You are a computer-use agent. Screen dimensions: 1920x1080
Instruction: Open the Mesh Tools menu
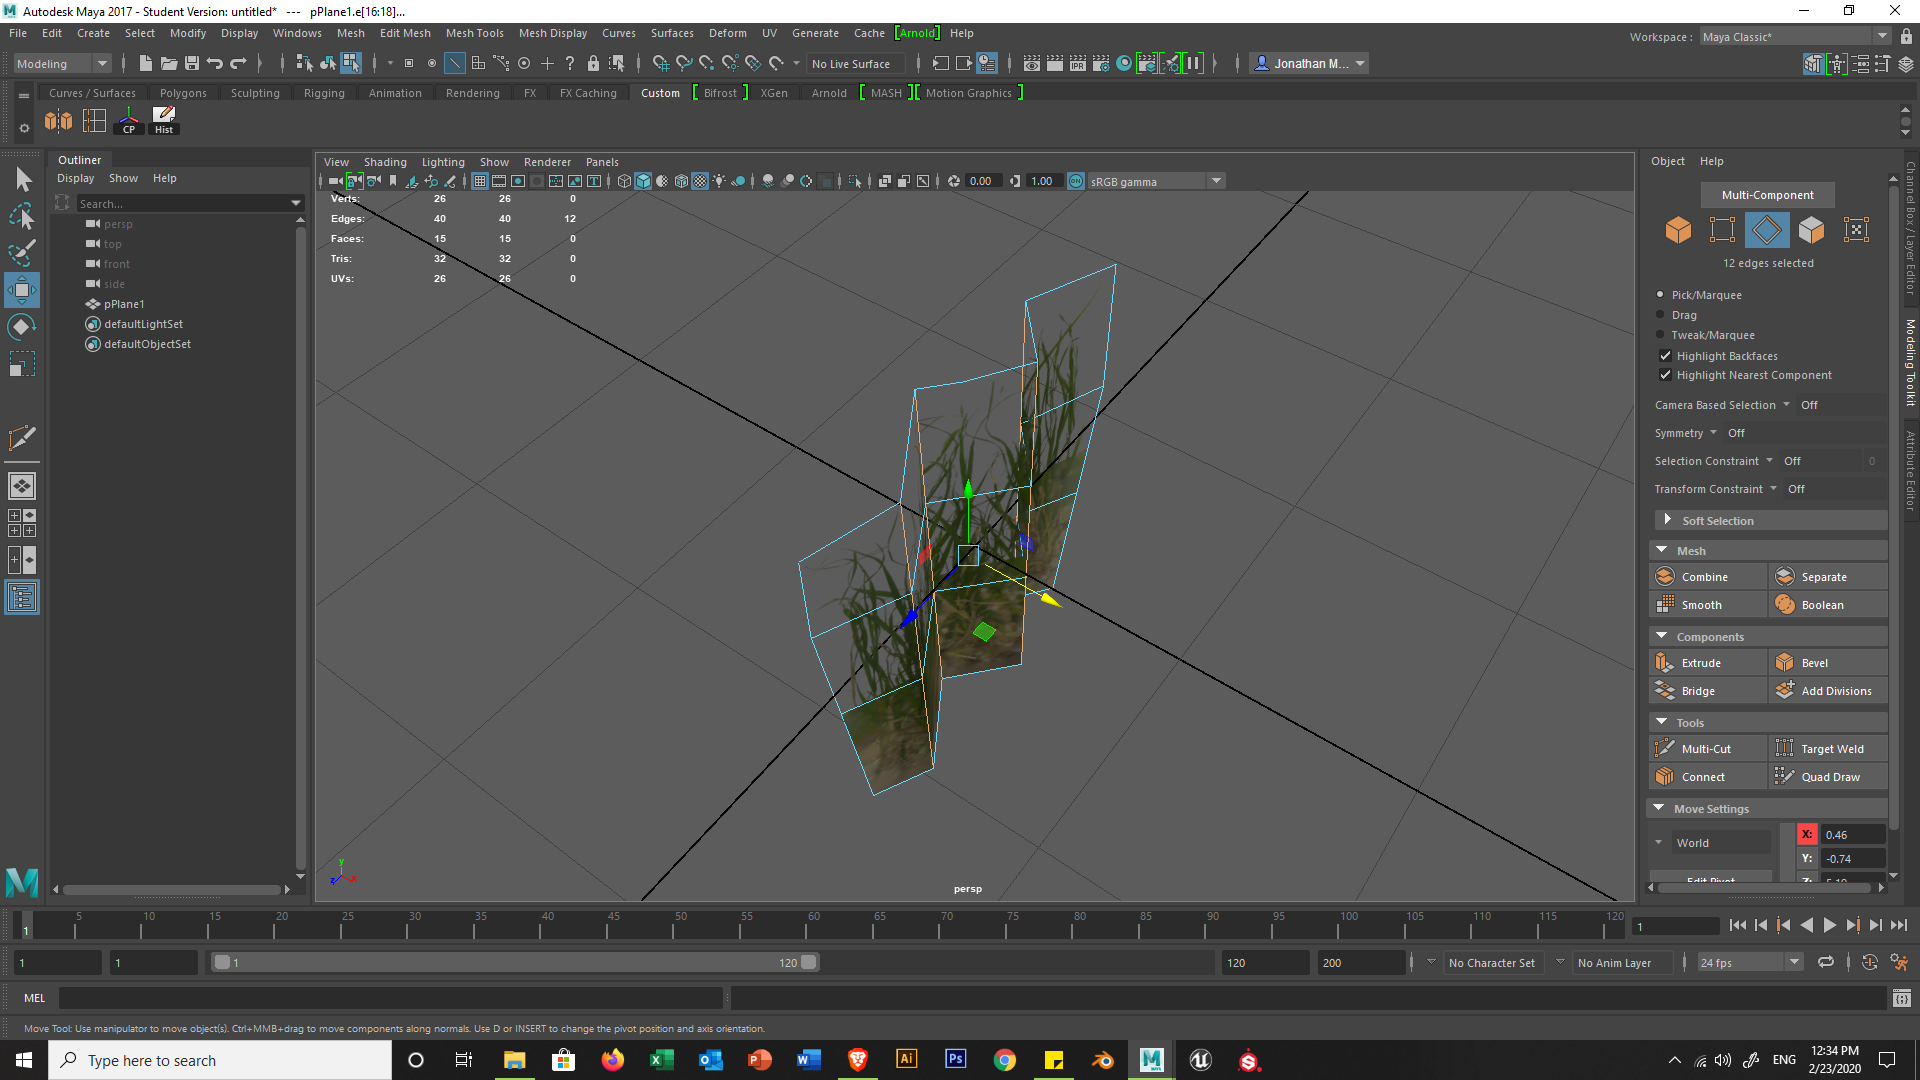[474, 33]
